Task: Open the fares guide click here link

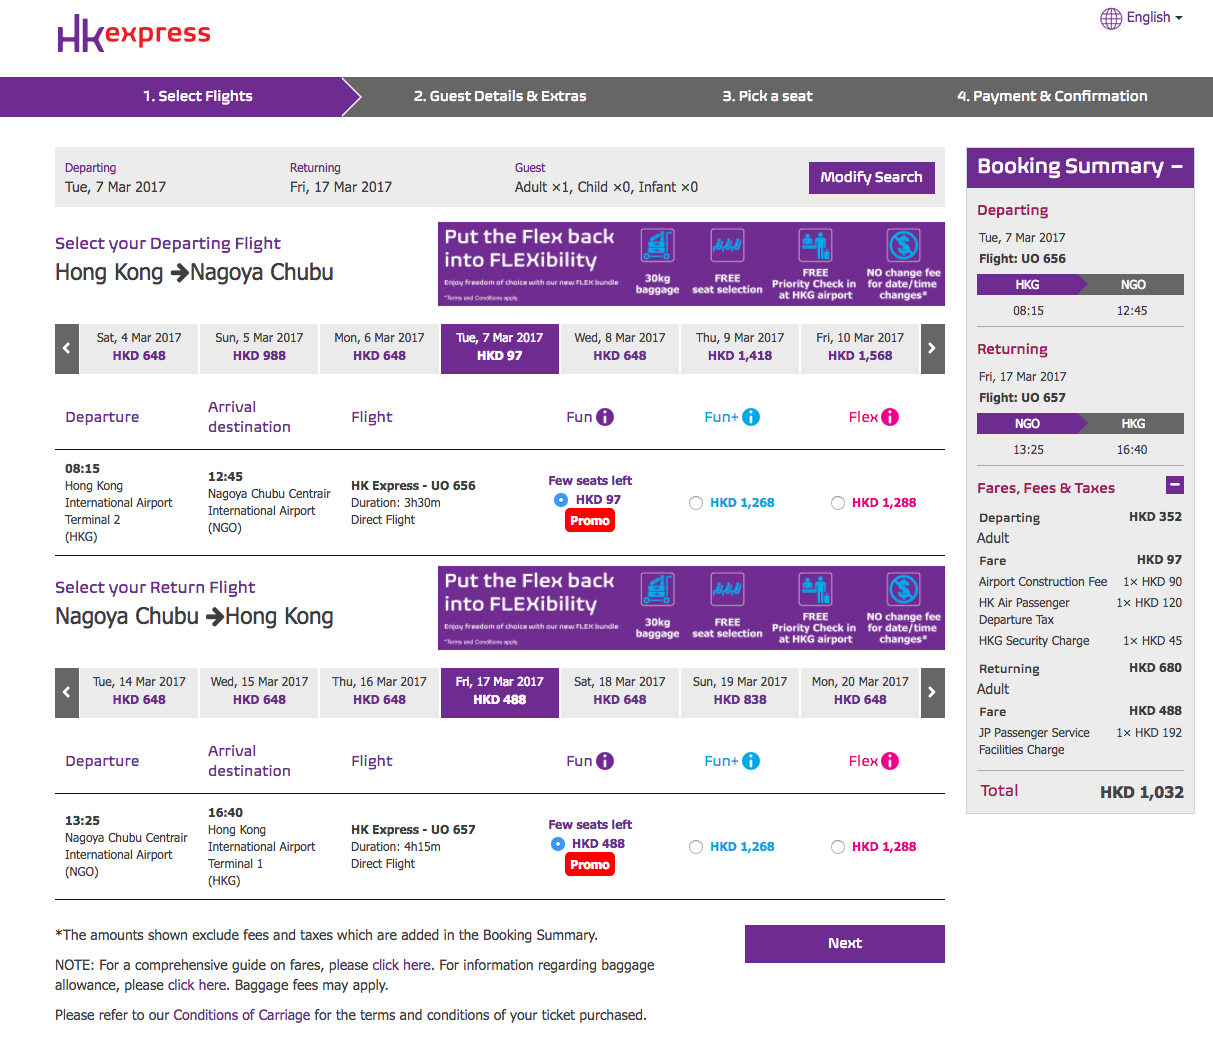Action: (x=401, y=965)
